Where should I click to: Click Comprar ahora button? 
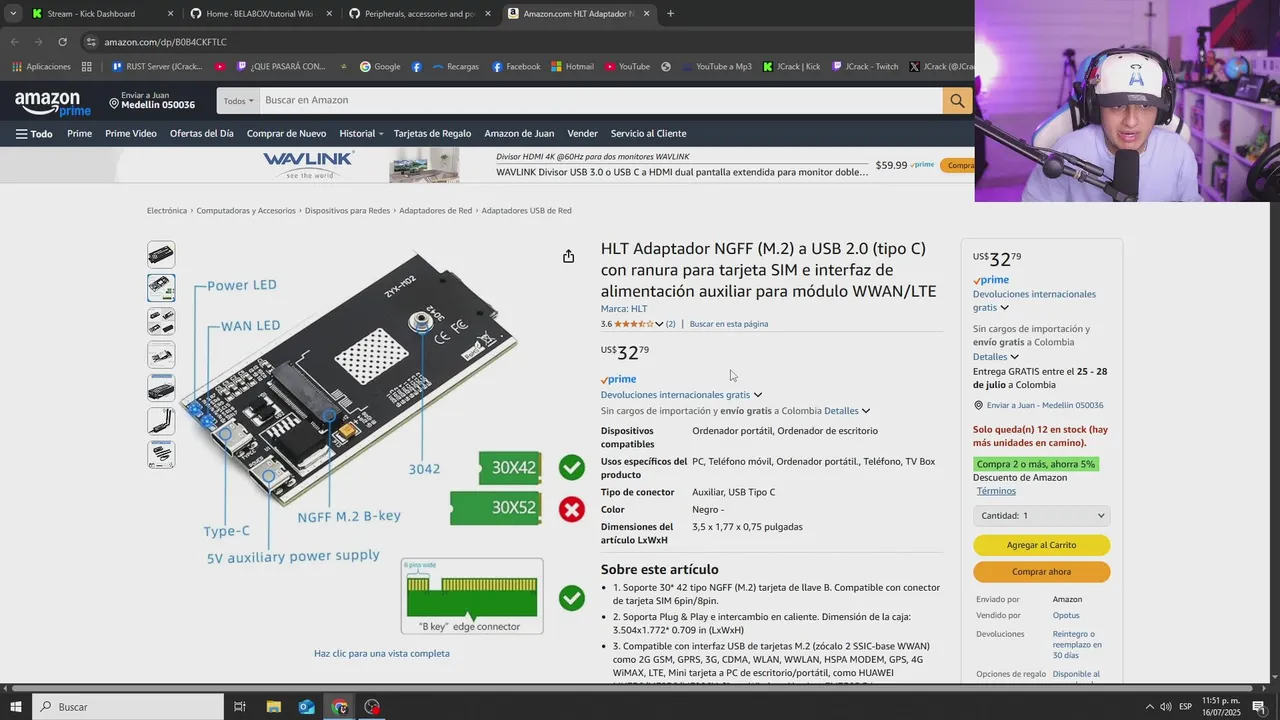tap(1041, 572)
